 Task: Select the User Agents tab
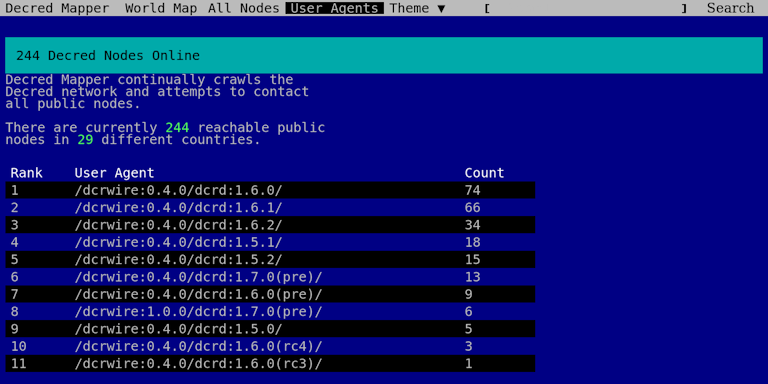click(x=335, y=8)
